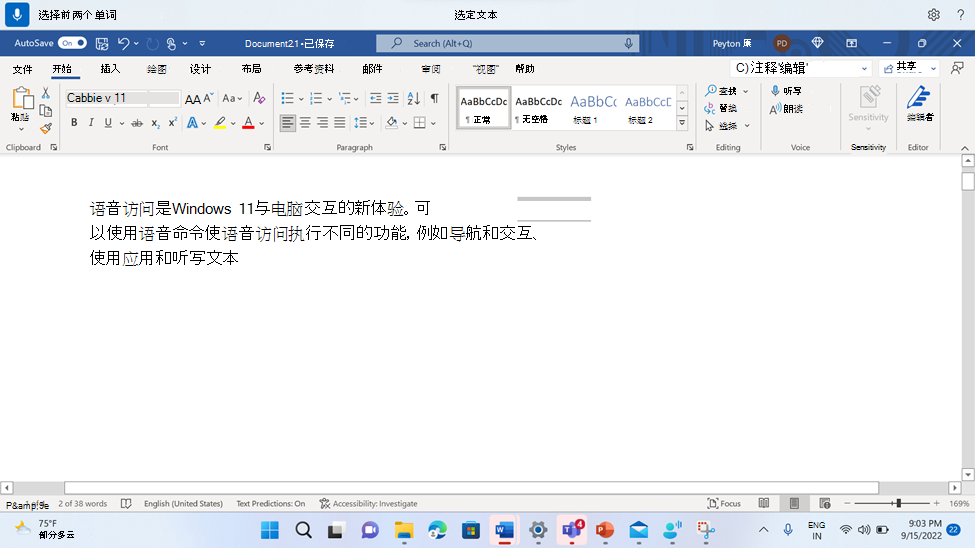The image size is (975, 548).
Task: Increase font size with large A
Action: point(193,99)
